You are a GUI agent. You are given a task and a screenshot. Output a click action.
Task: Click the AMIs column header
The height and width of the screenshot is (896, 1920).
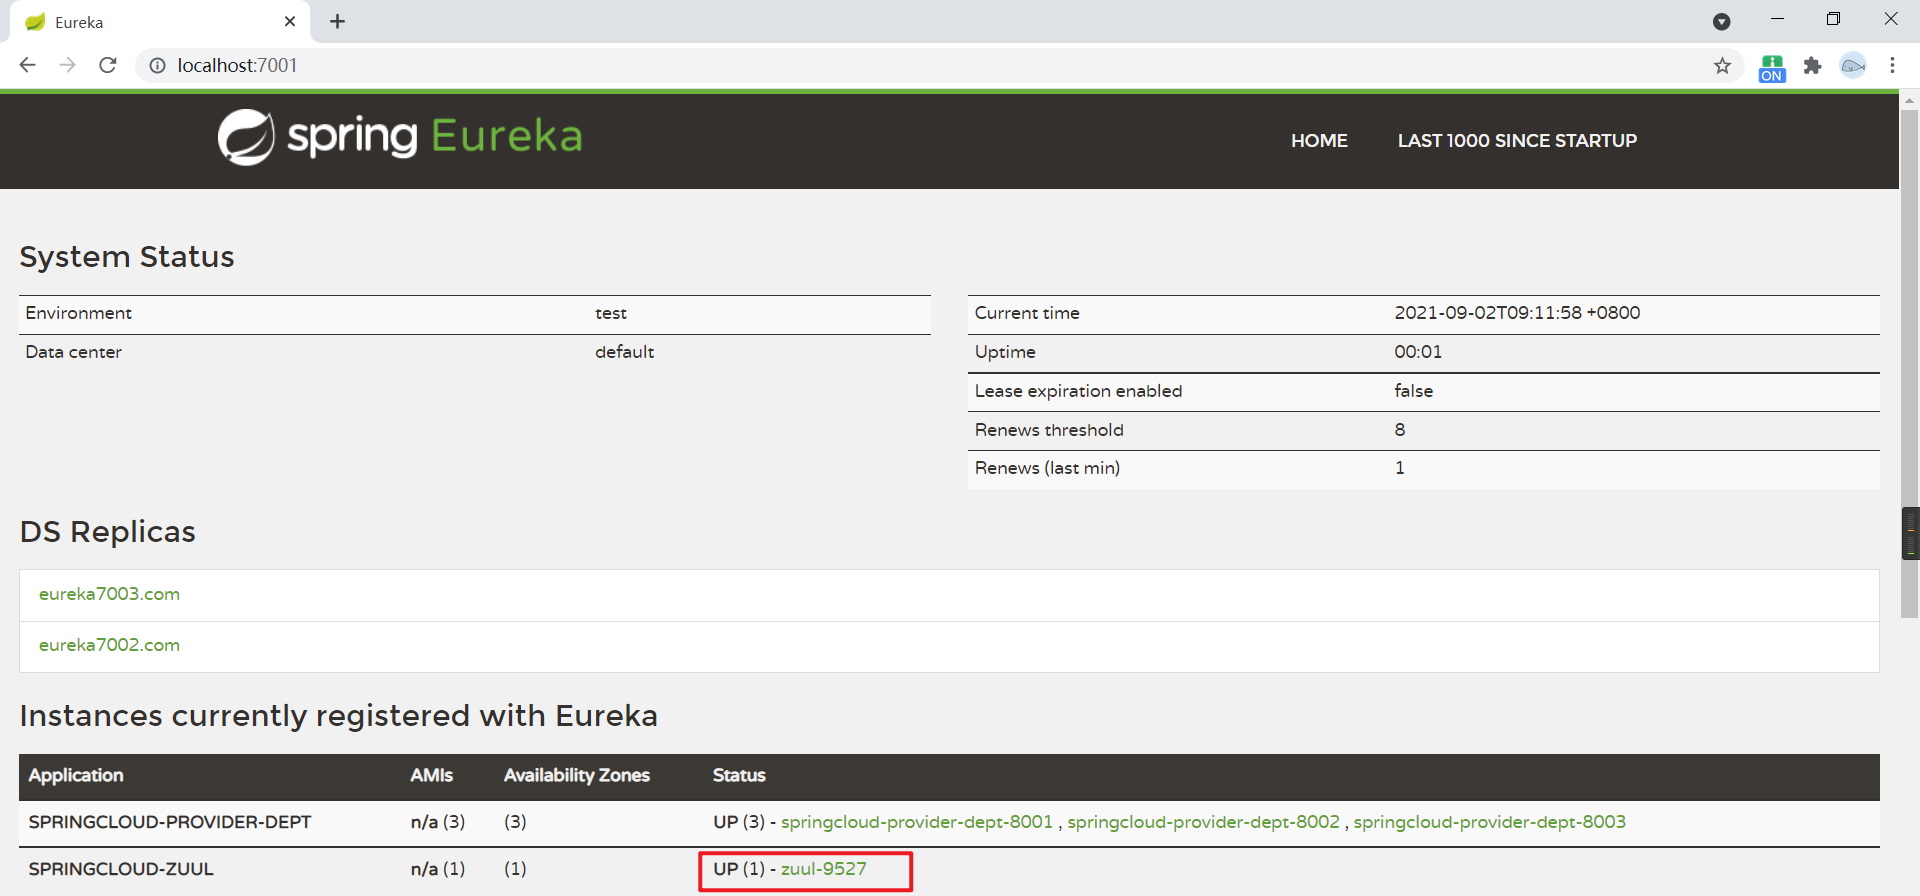(431, 775)
